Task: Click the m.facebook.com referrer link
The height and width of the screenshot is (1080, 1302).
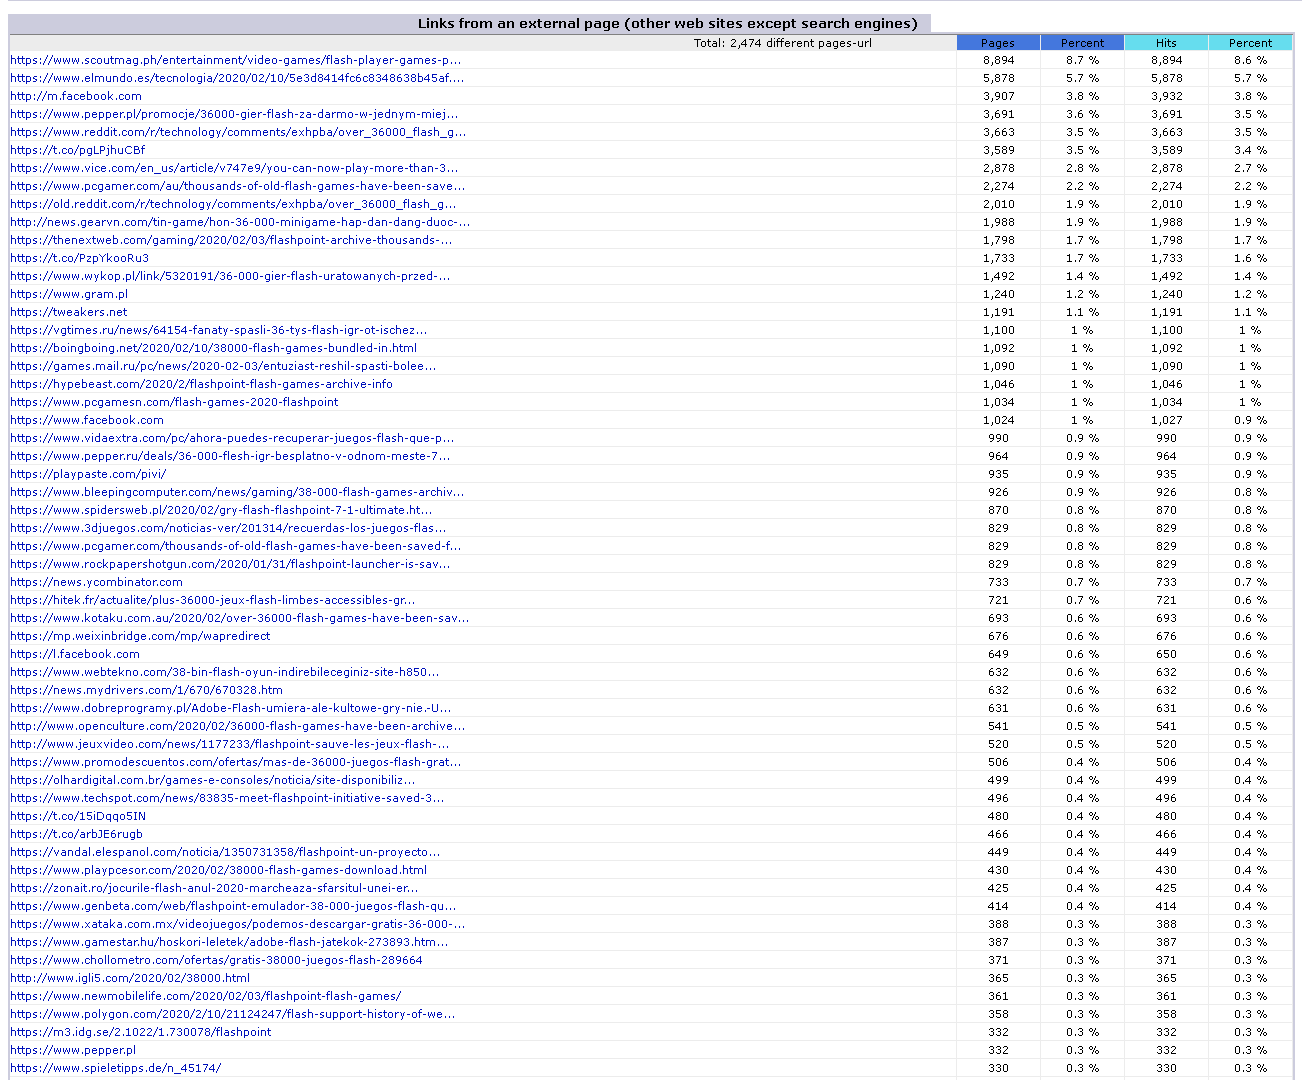Action: click(x=76, y=96)
